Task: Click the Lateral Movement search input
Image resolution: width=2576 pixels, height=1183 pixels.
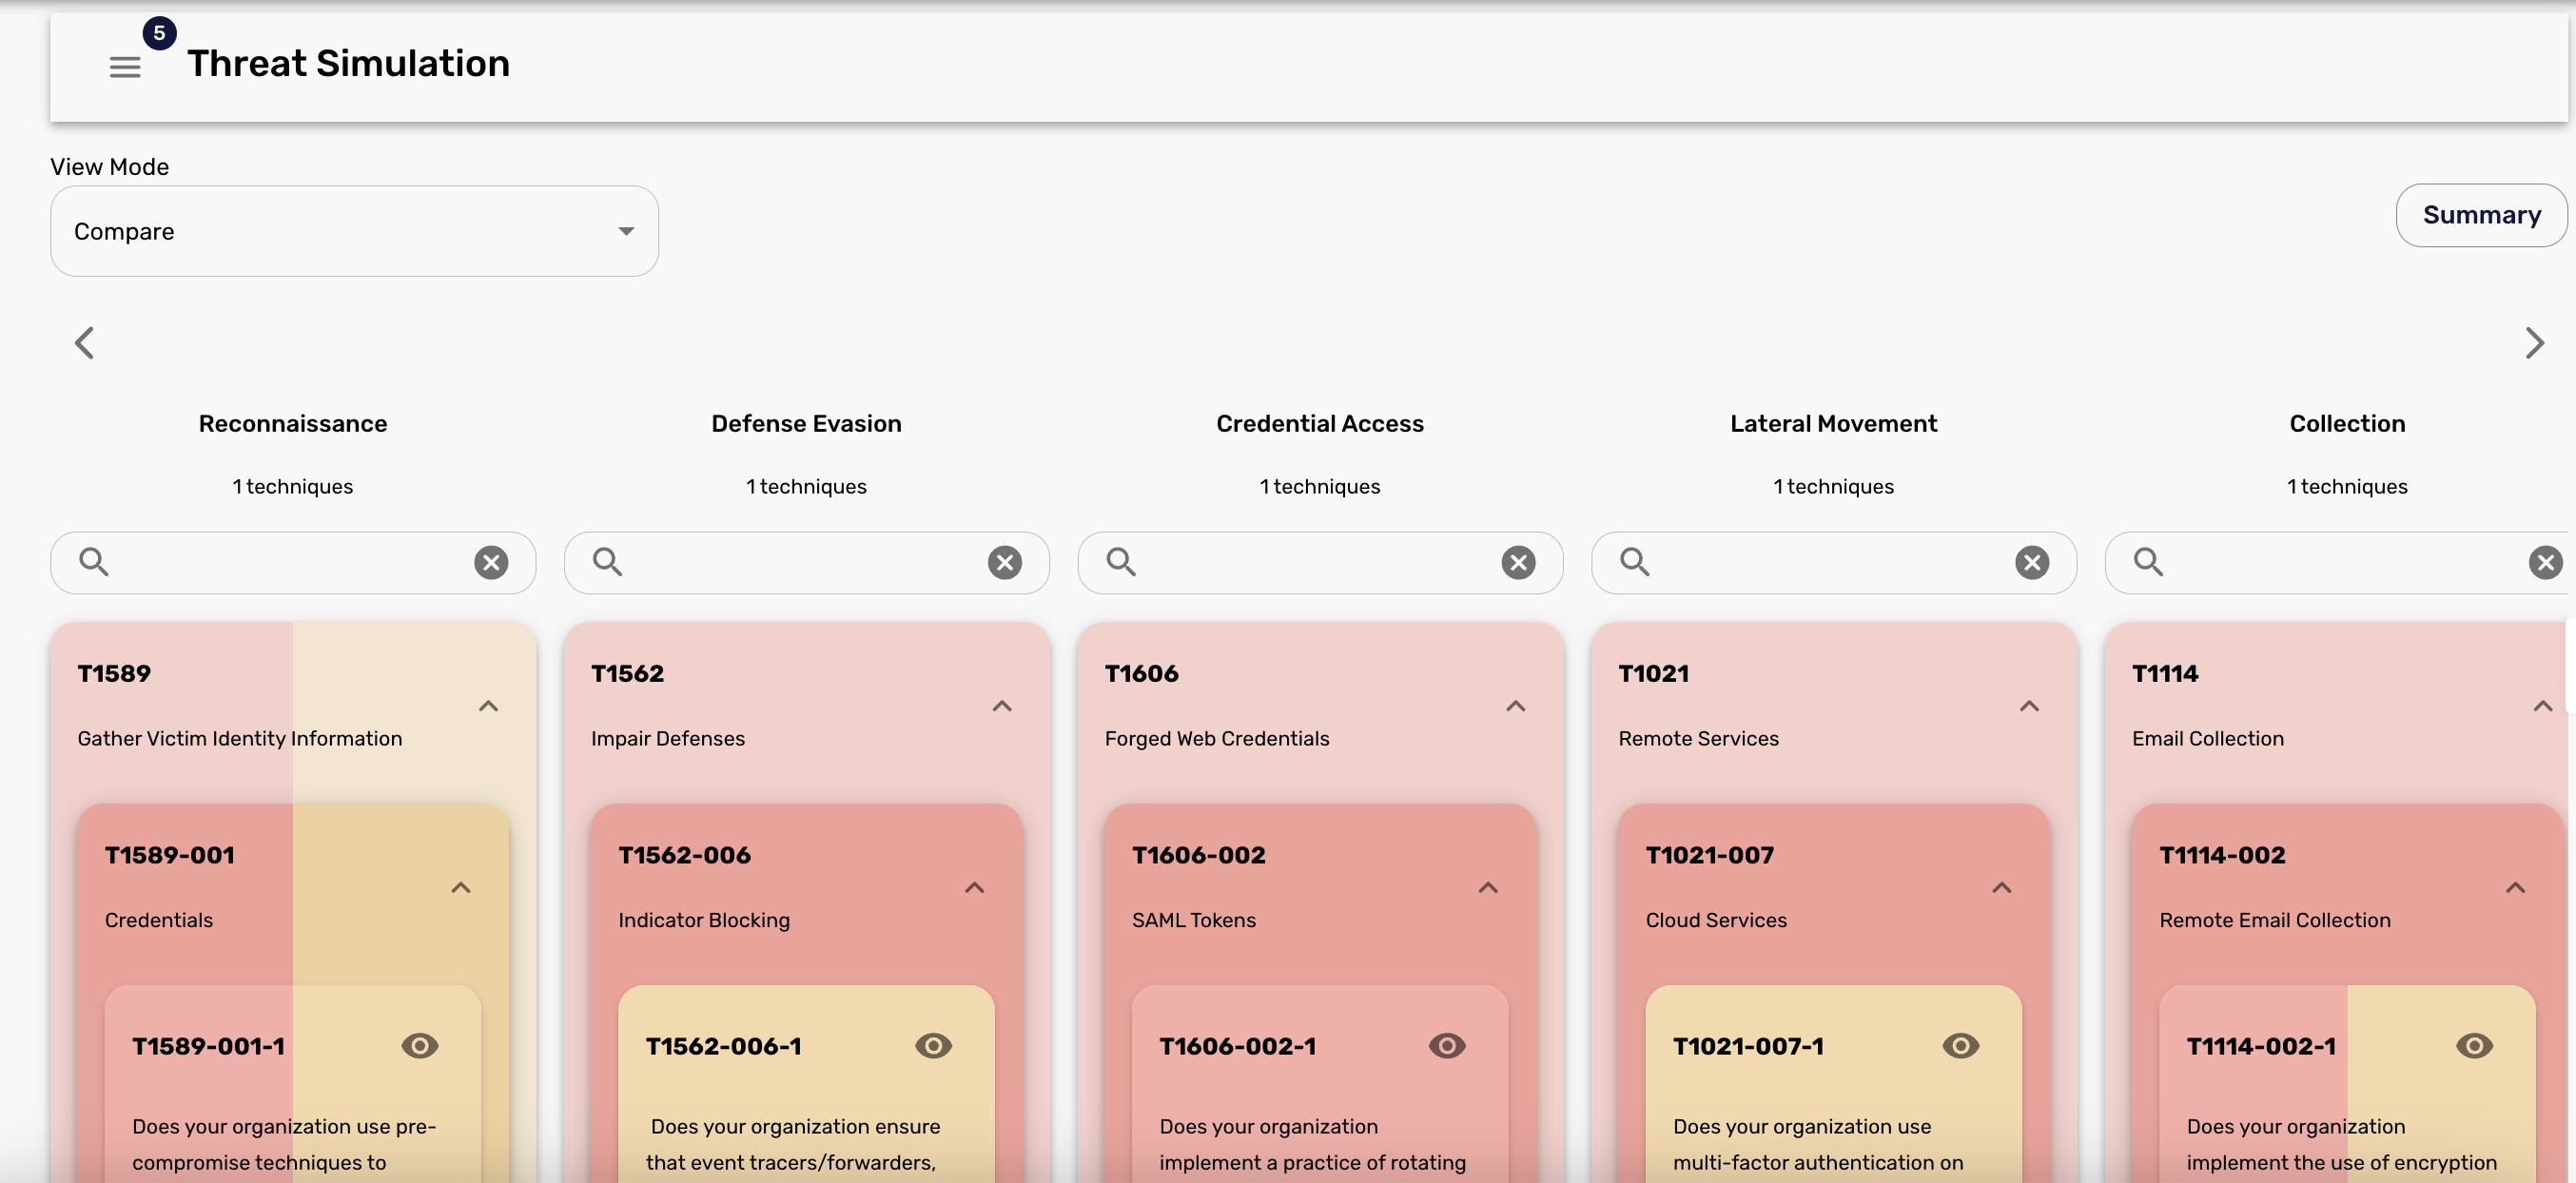Action: (1833, 563)
